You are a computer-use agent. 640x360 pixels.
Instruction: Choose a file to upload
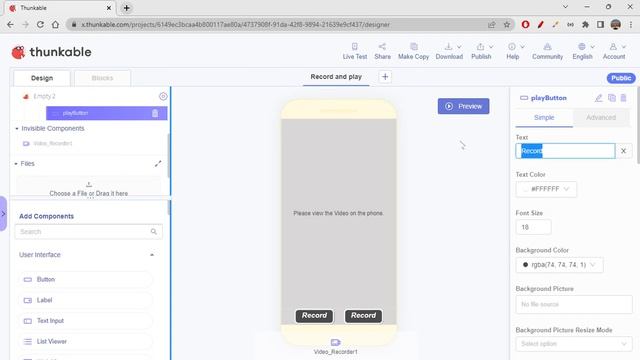tap(89, 189)
